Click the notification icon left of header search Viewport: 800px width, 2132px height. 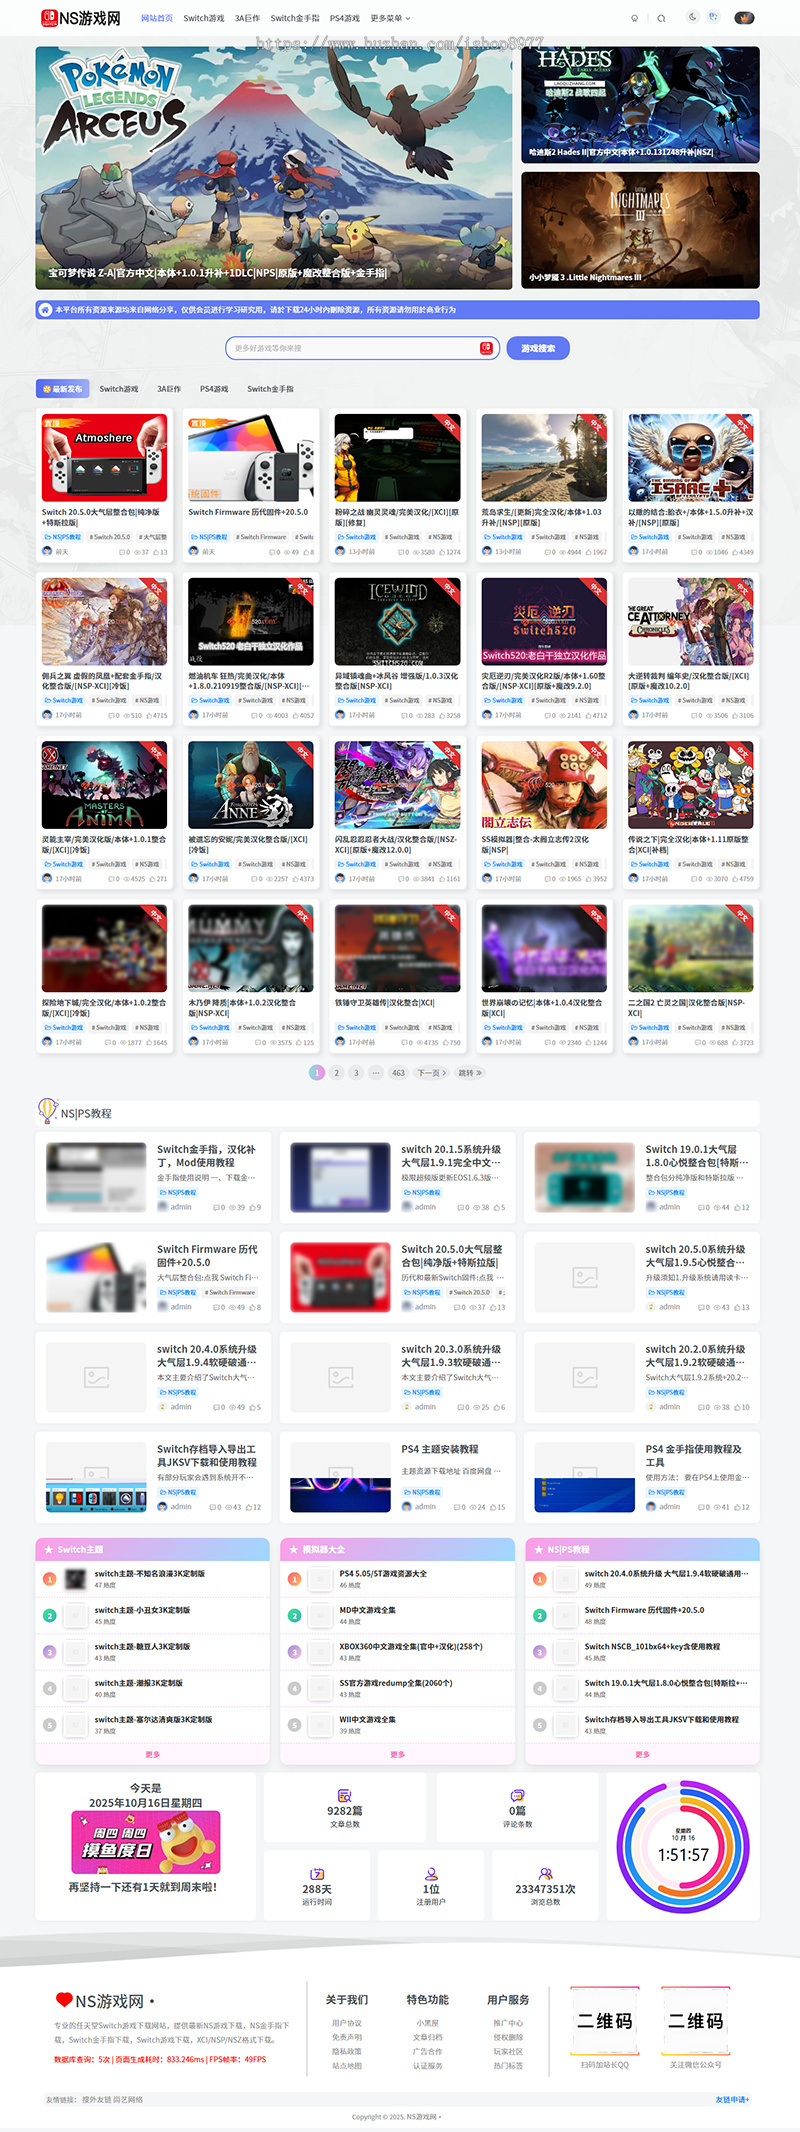coord(634,18)
